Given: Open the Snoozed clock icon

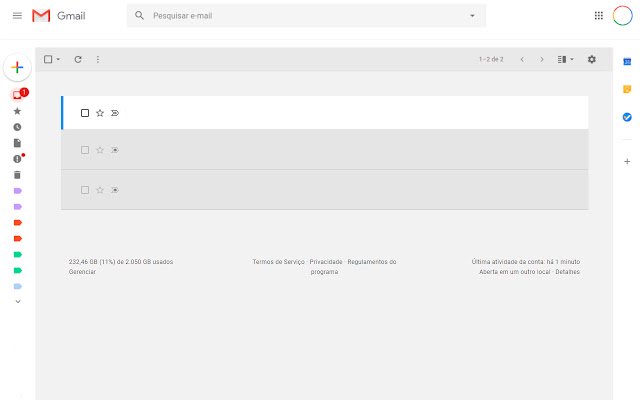Looking at the screenshot, I should point(17,127).
